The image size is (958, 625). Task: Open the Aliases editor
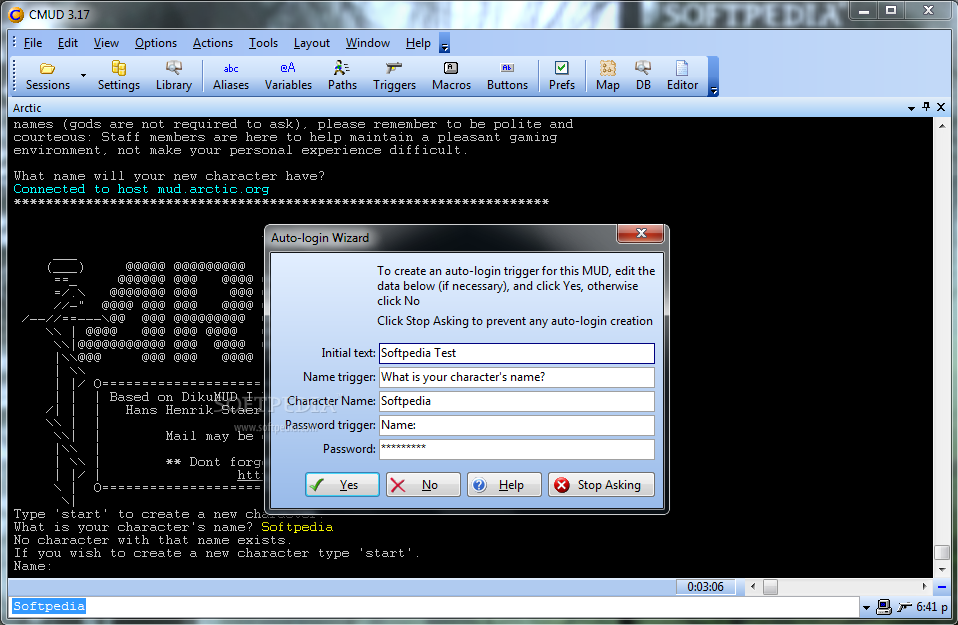231,76
